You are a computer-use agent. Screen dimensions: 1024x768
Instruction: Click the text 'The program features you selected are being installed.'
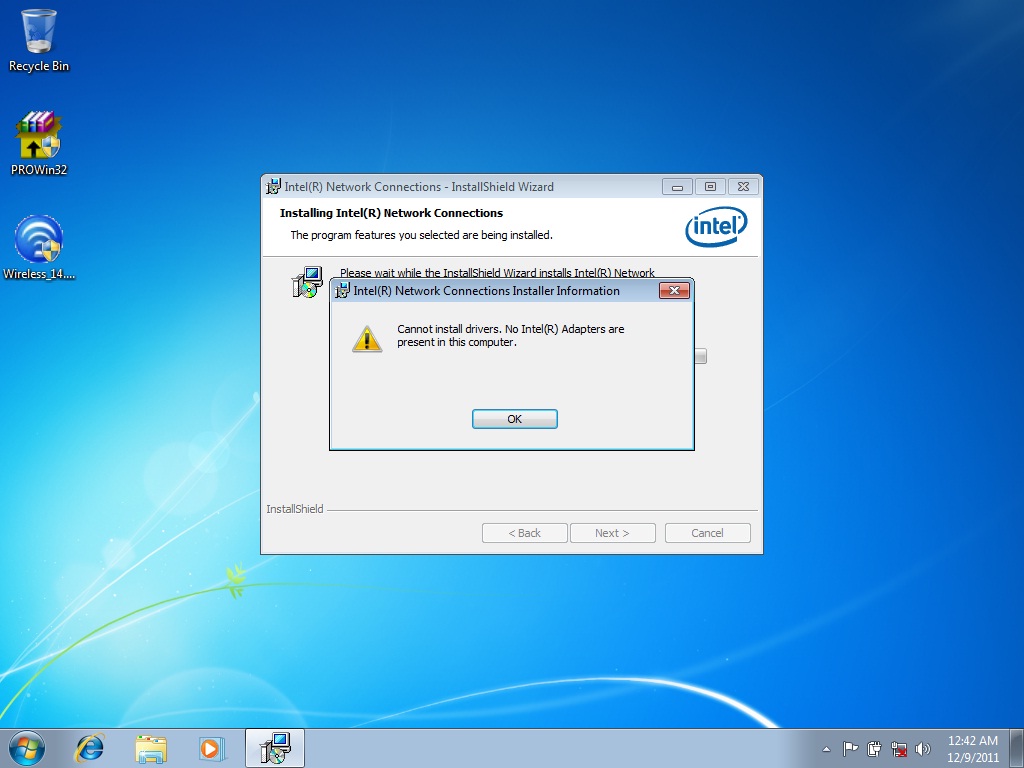click(421, 235)
